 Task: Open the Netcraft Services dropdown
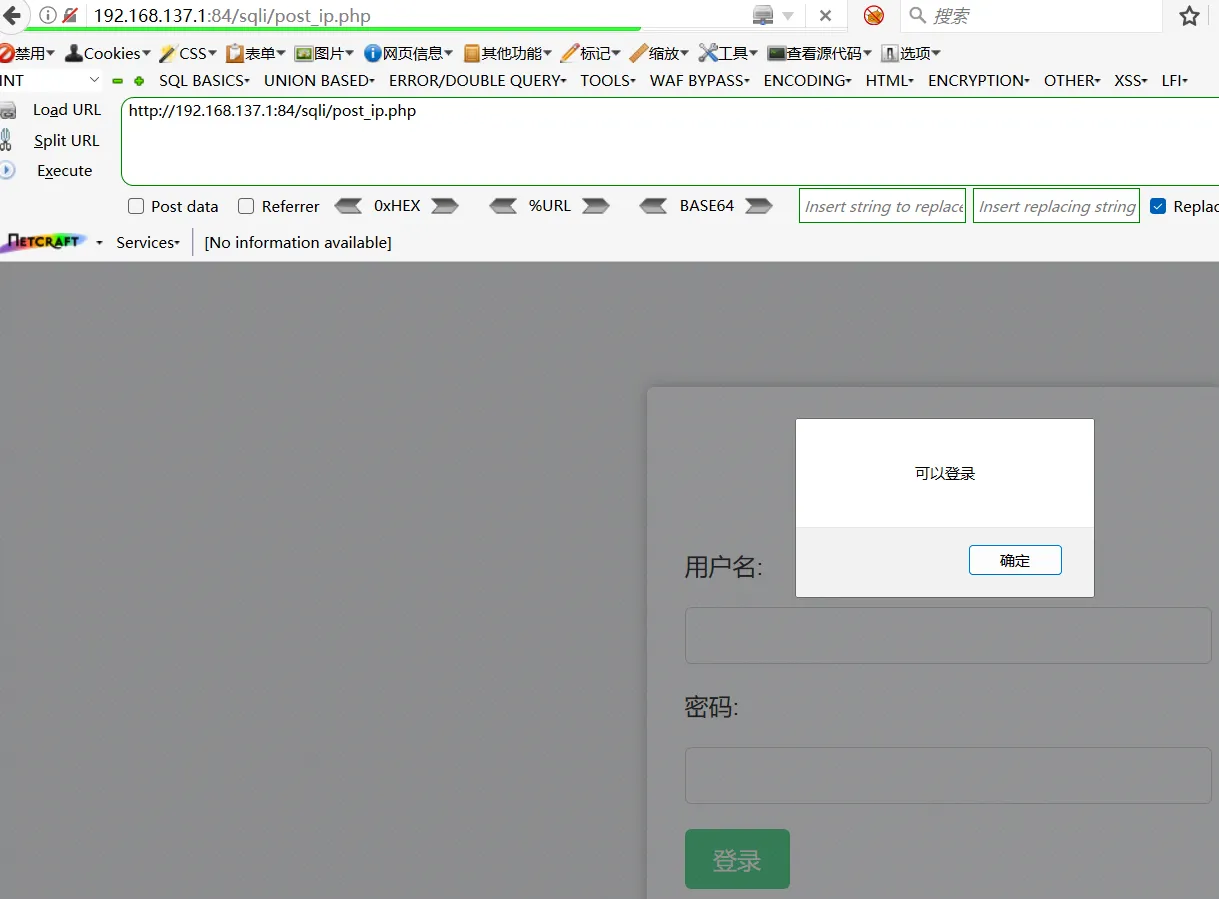148,242
